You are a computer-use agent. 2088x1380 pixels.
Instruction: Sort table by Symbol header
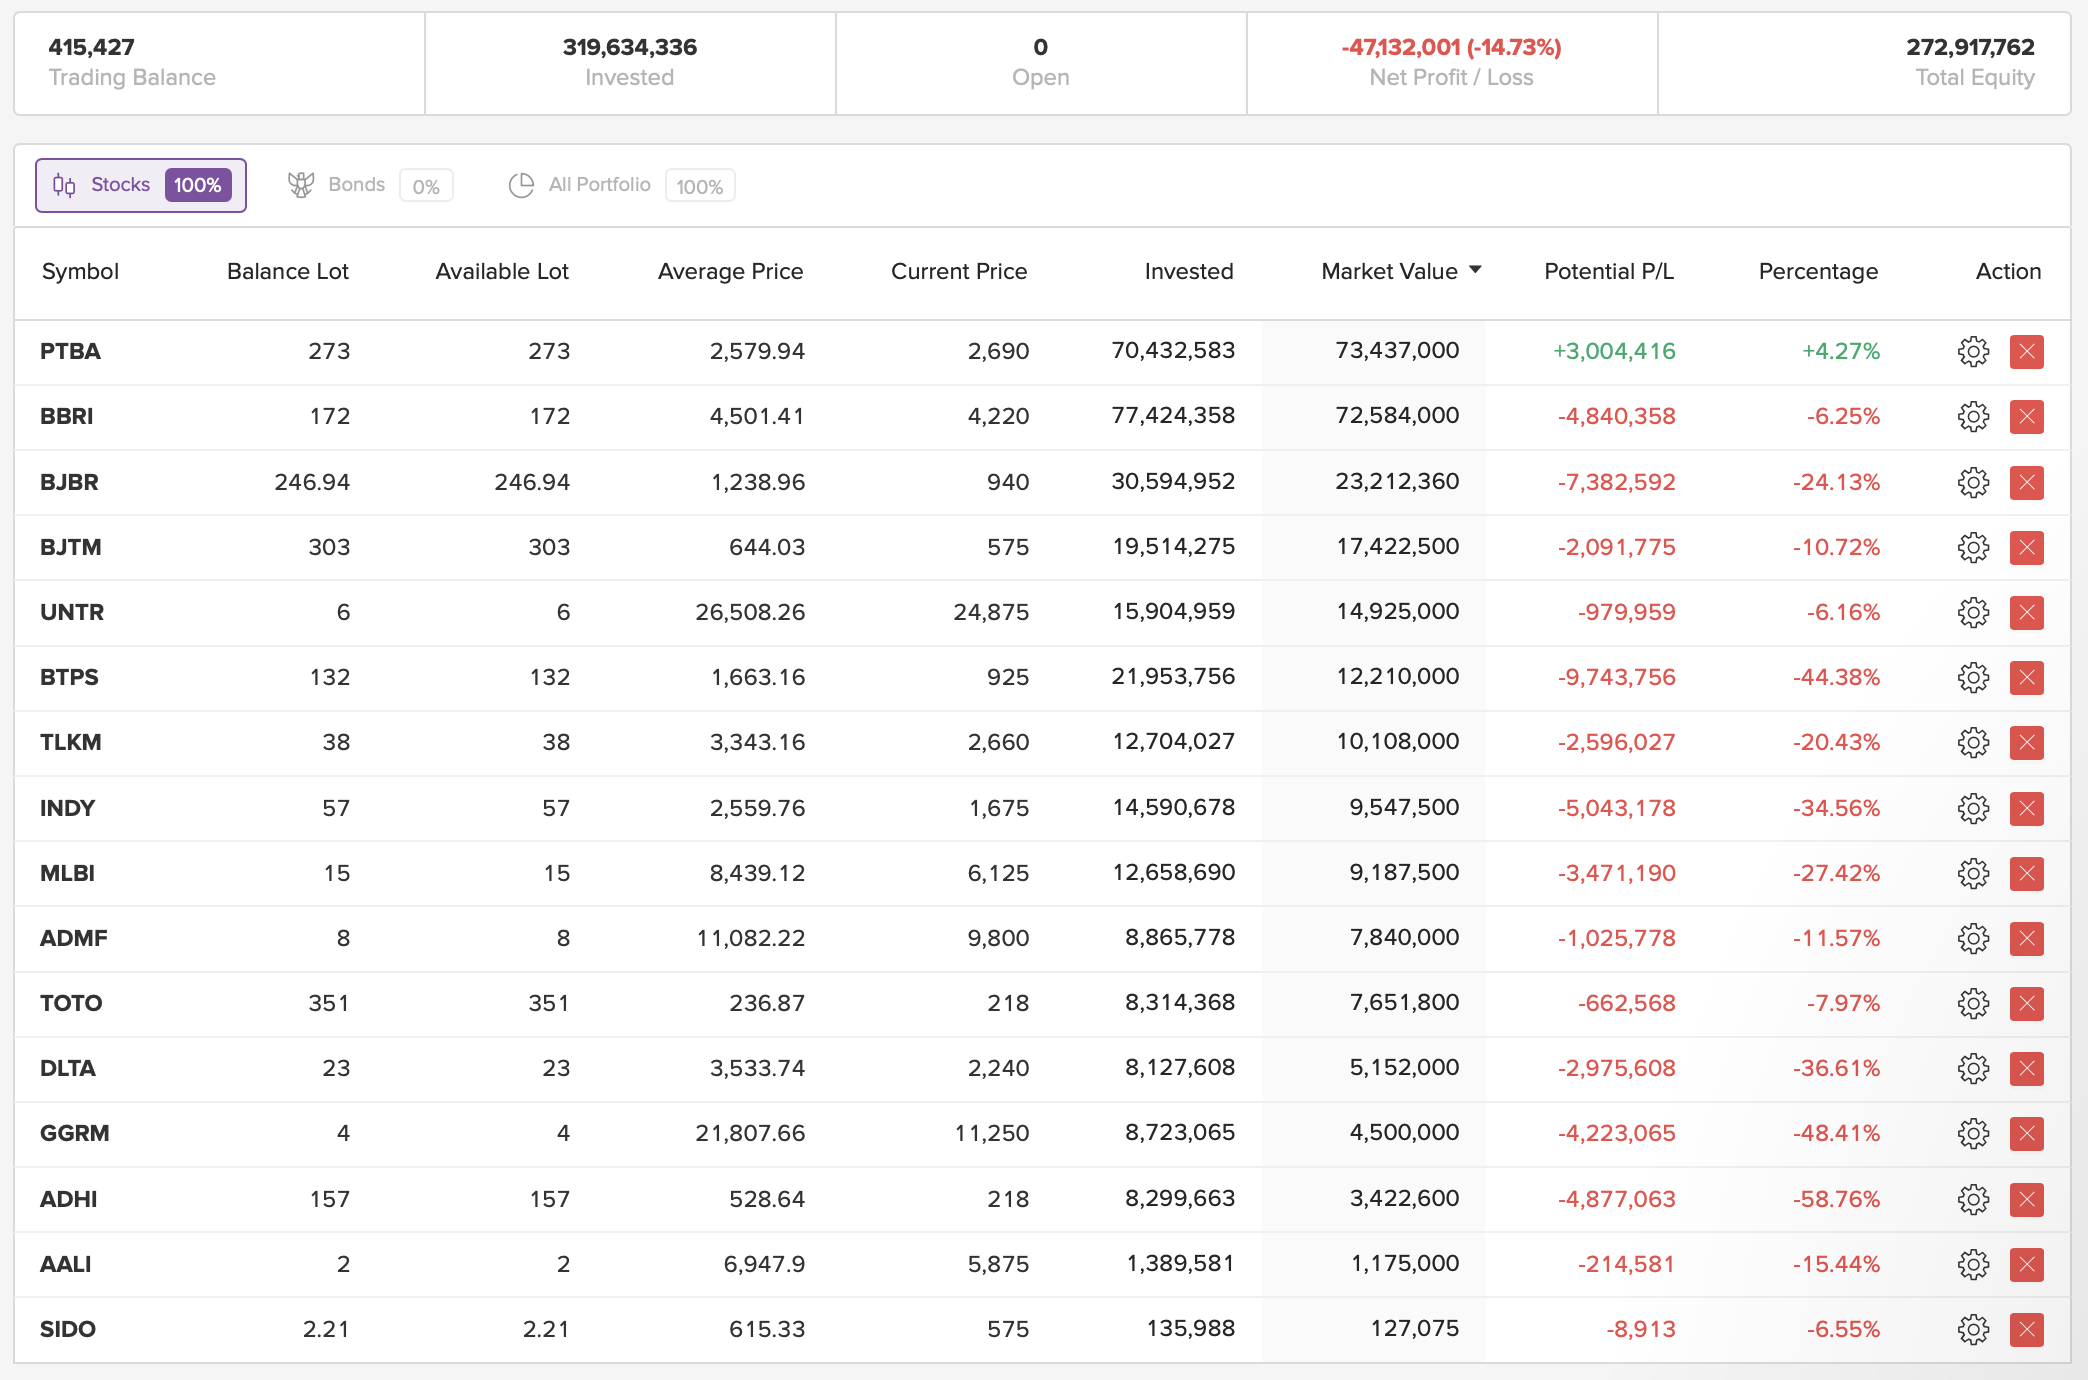(80, 271)
